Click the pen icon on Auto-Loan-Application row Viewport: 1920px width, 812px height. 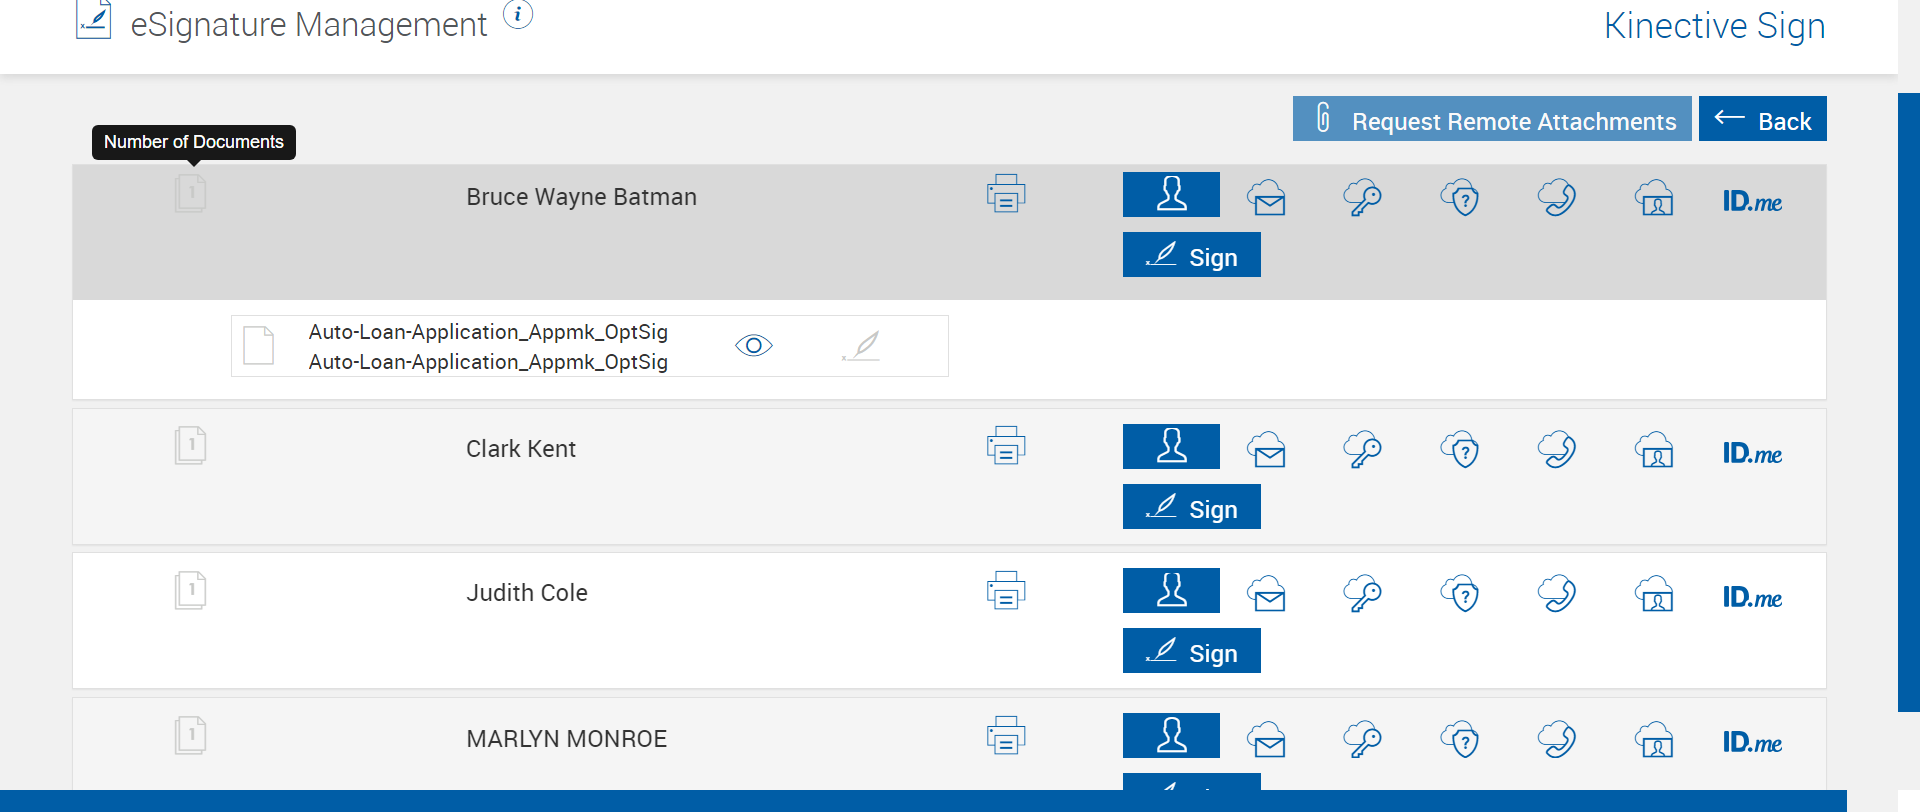coord(861,346)
